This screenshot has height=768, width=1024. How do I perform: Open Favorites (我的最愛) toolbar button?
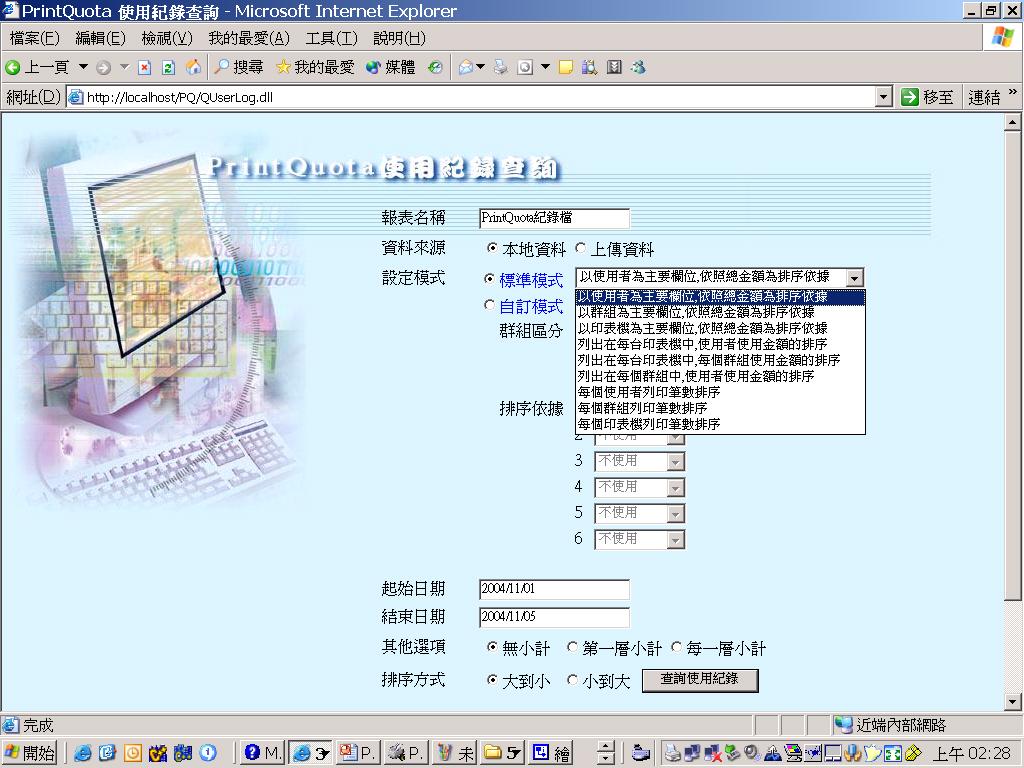314,67
